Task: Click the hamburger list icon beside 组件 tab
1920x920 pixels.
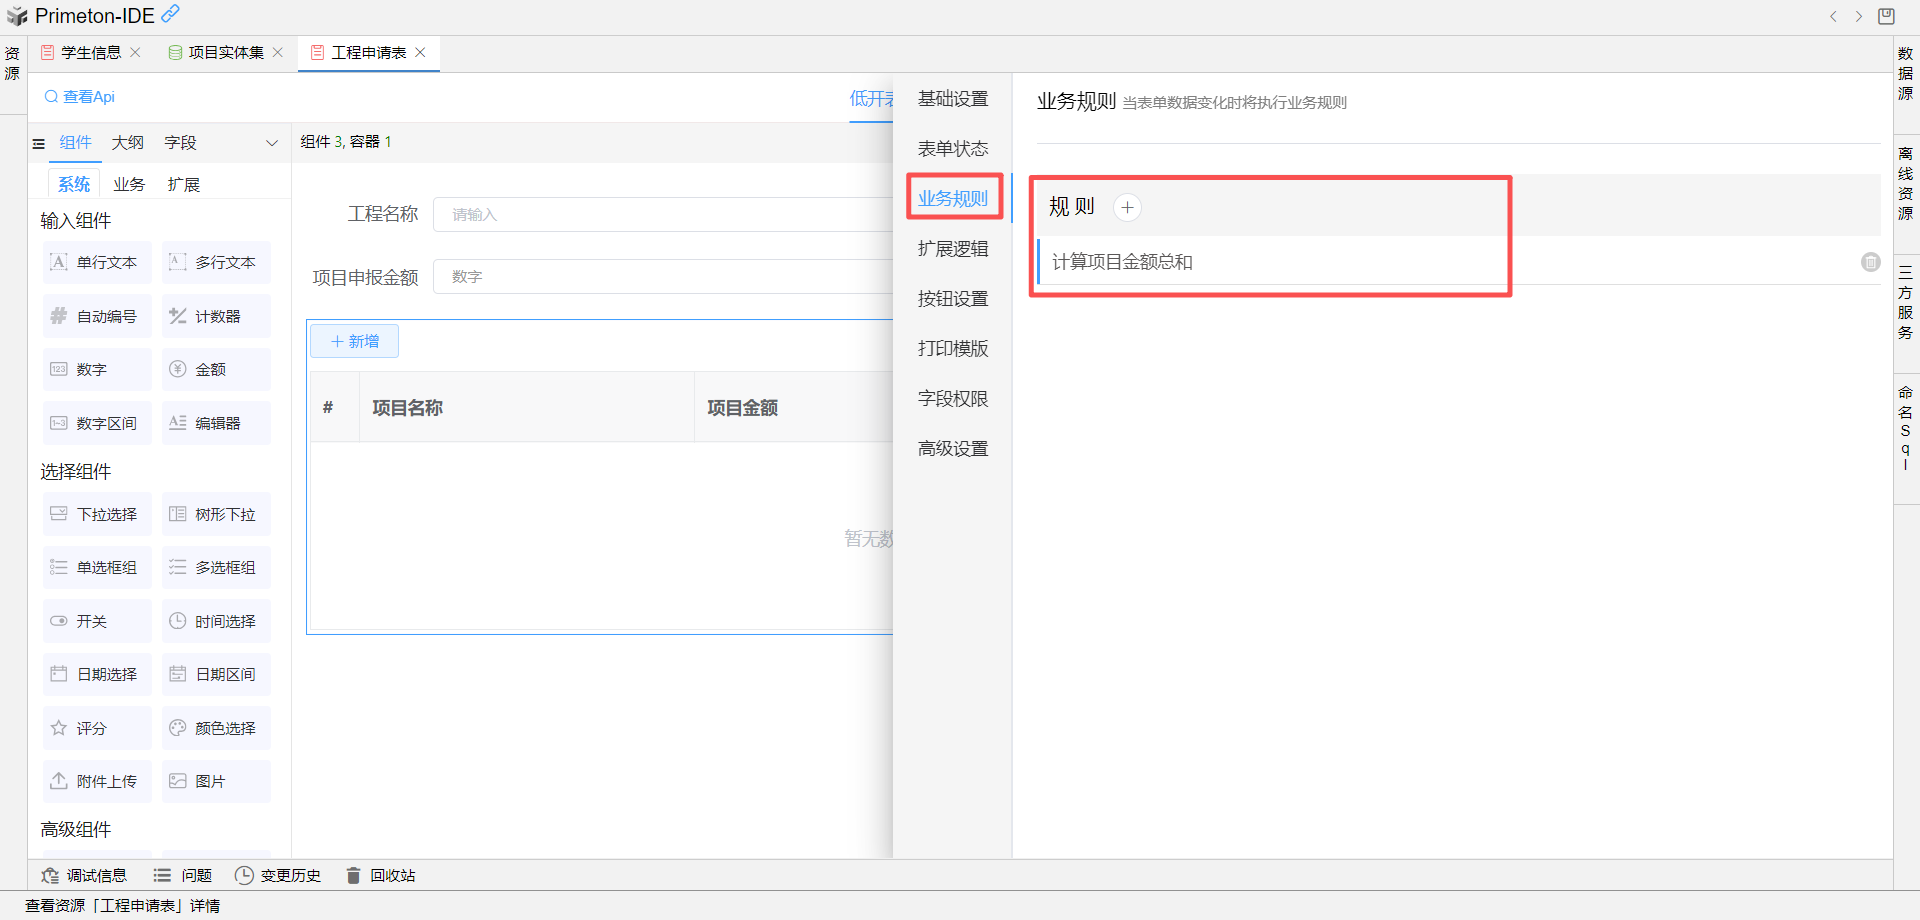Action: 39,144
